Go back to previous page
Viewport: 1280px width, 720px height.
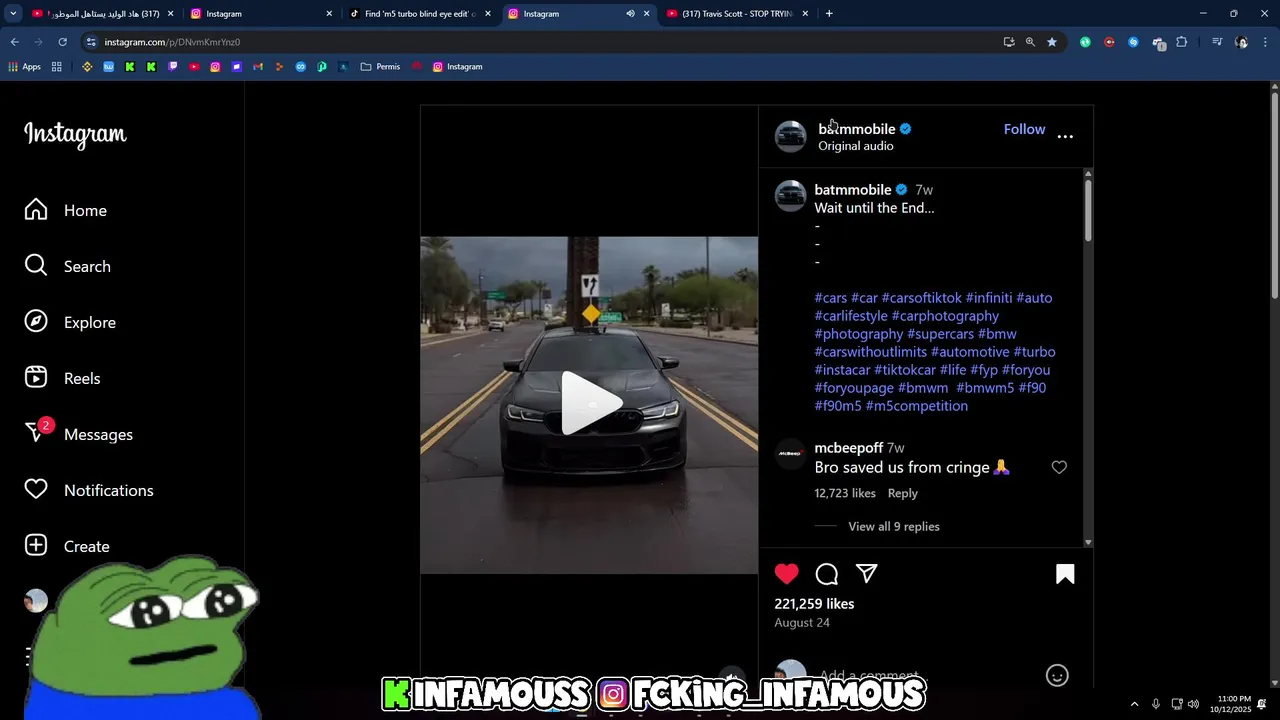pos(15,42)
